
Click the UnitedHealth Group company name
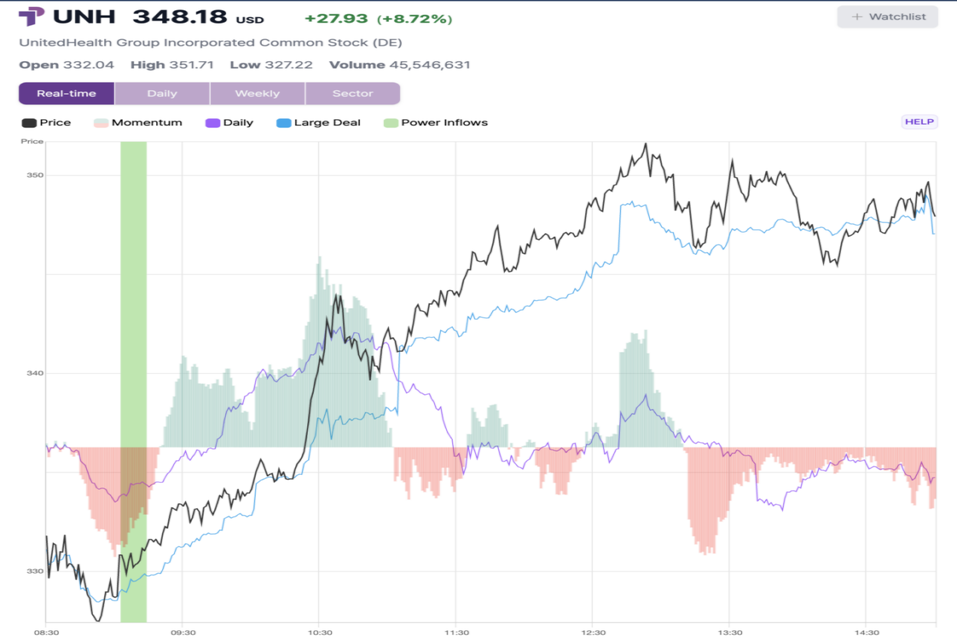(x=210, y=43)
